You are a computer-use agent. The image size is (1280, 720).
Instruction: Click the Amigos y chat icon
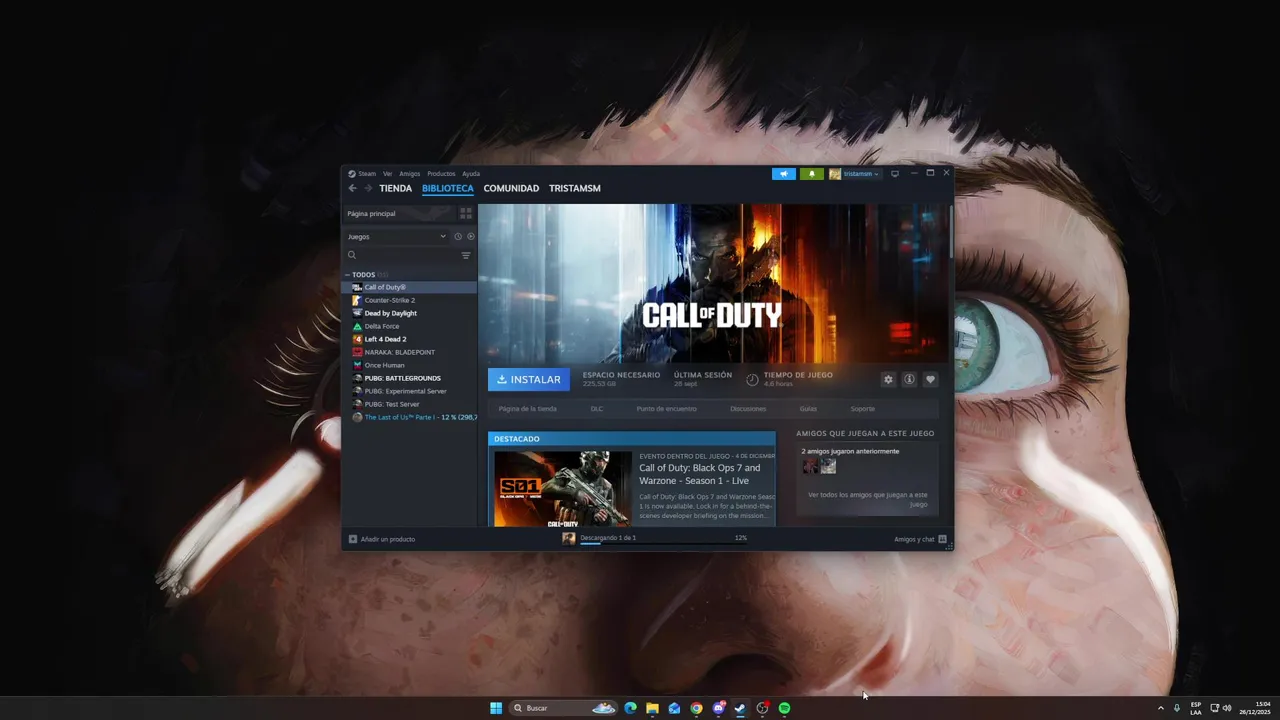942,539
